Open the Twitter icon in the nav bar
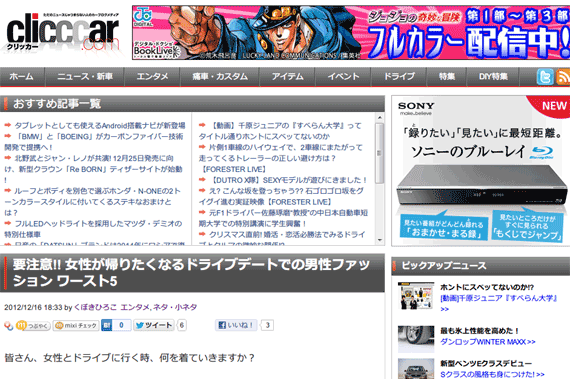This screenshot has width=570, height=379. point(545,77)
